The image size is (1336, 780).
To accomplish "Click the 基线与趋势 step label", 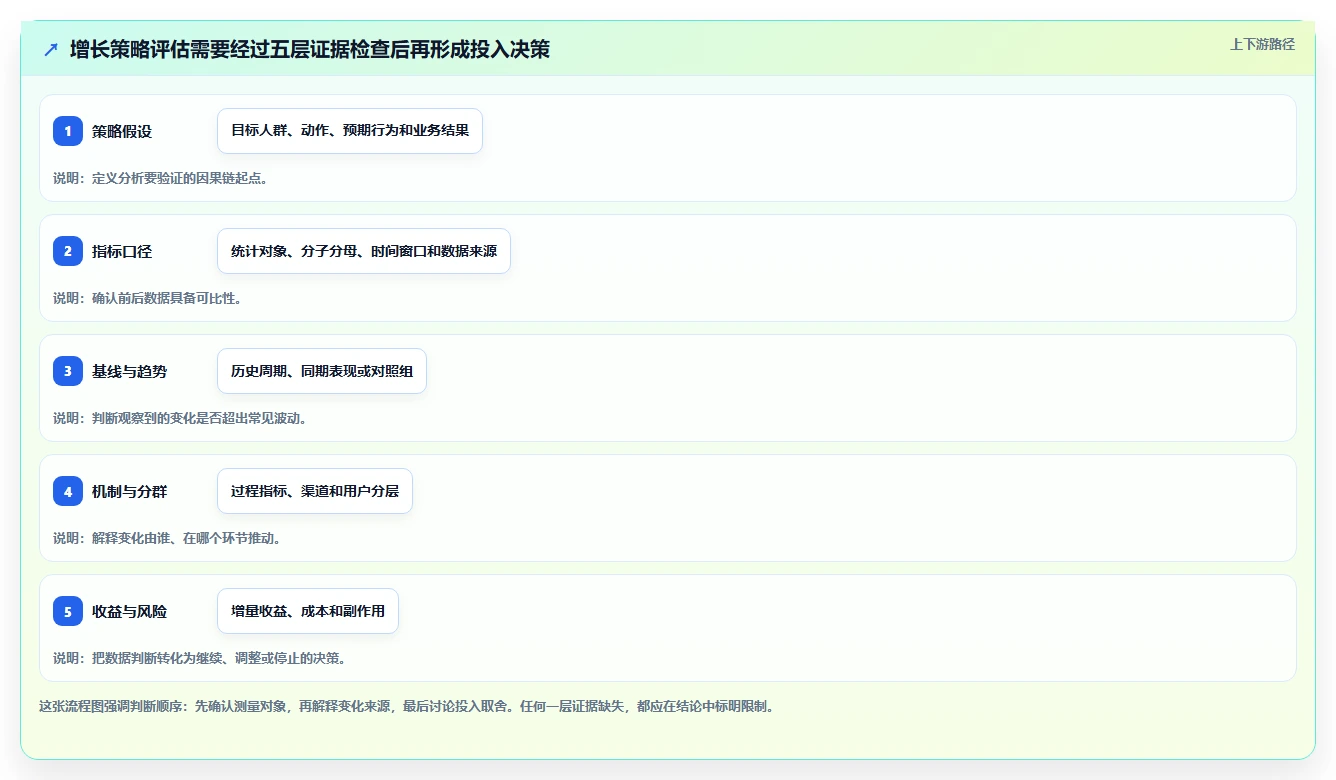I will tap(130, 371).
